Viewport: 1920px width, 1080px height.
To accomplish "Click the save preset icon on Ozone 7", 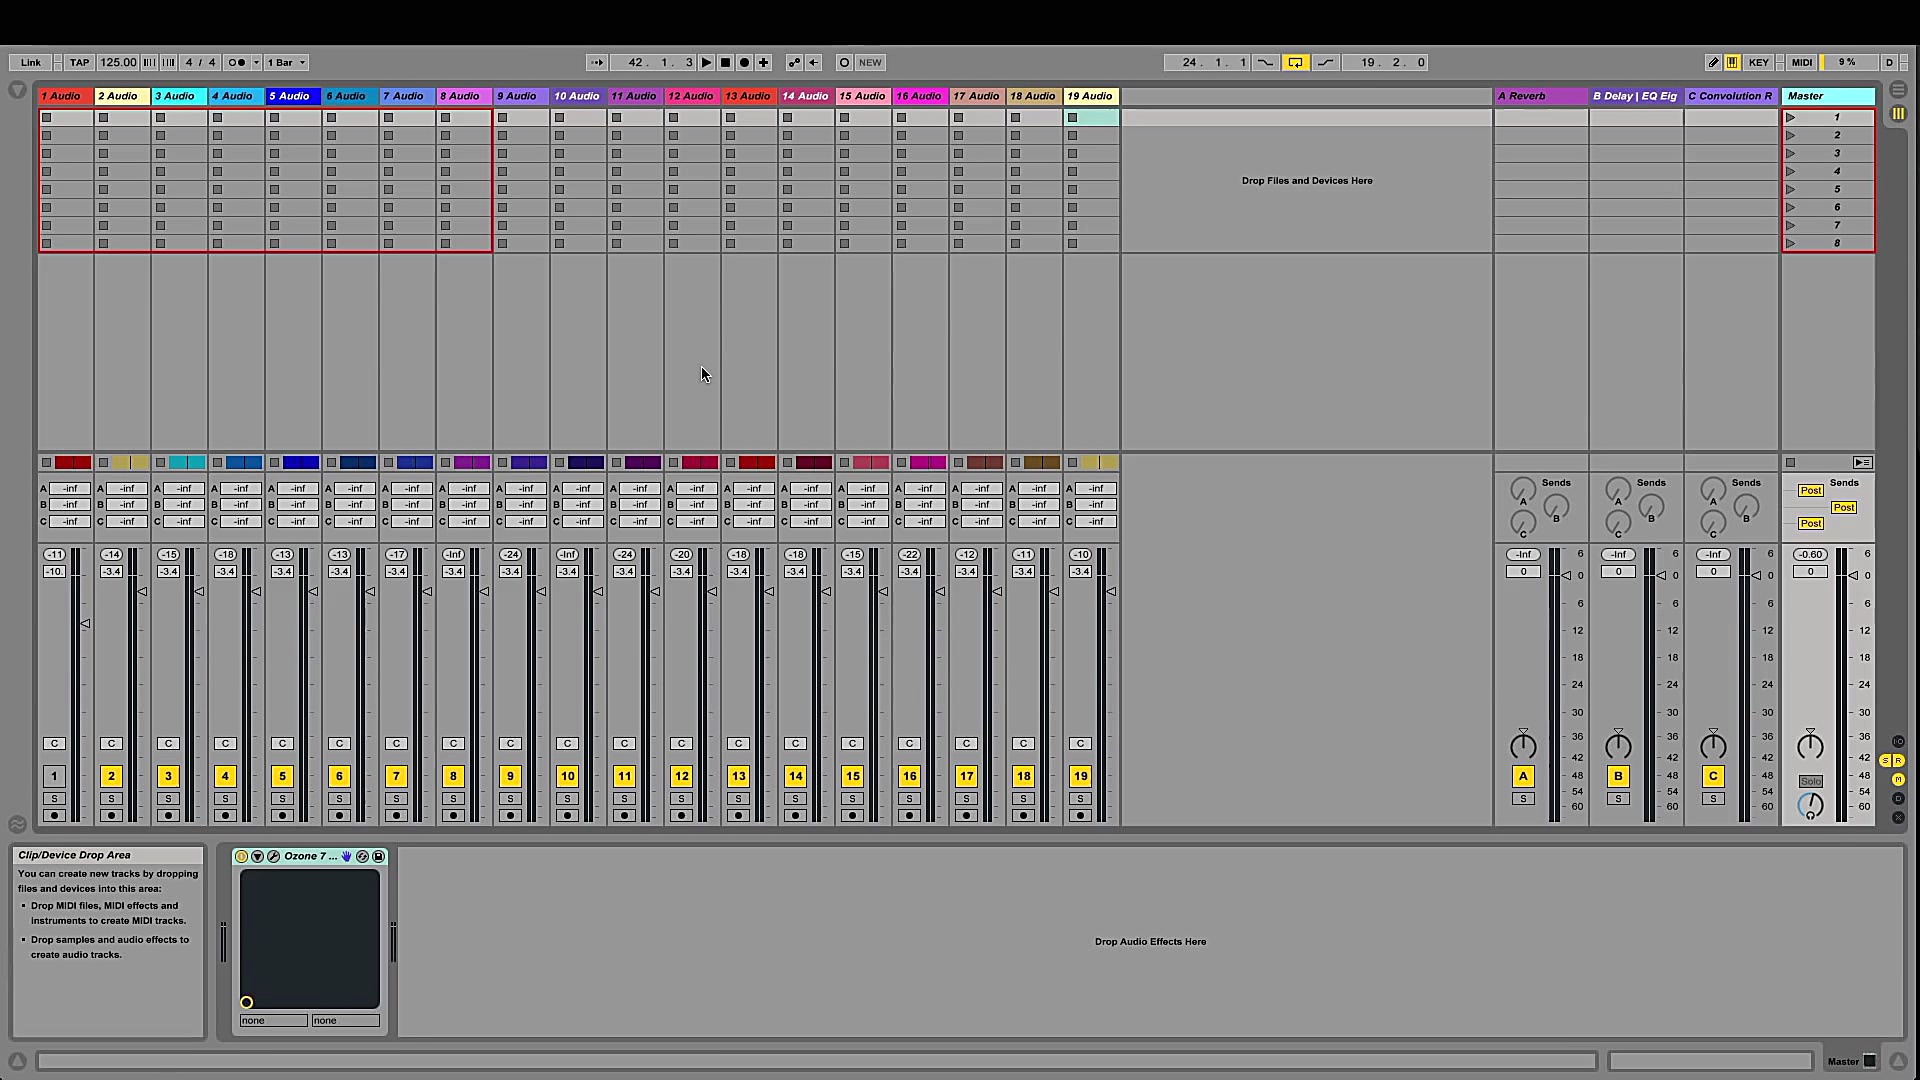I will (378, 856).
